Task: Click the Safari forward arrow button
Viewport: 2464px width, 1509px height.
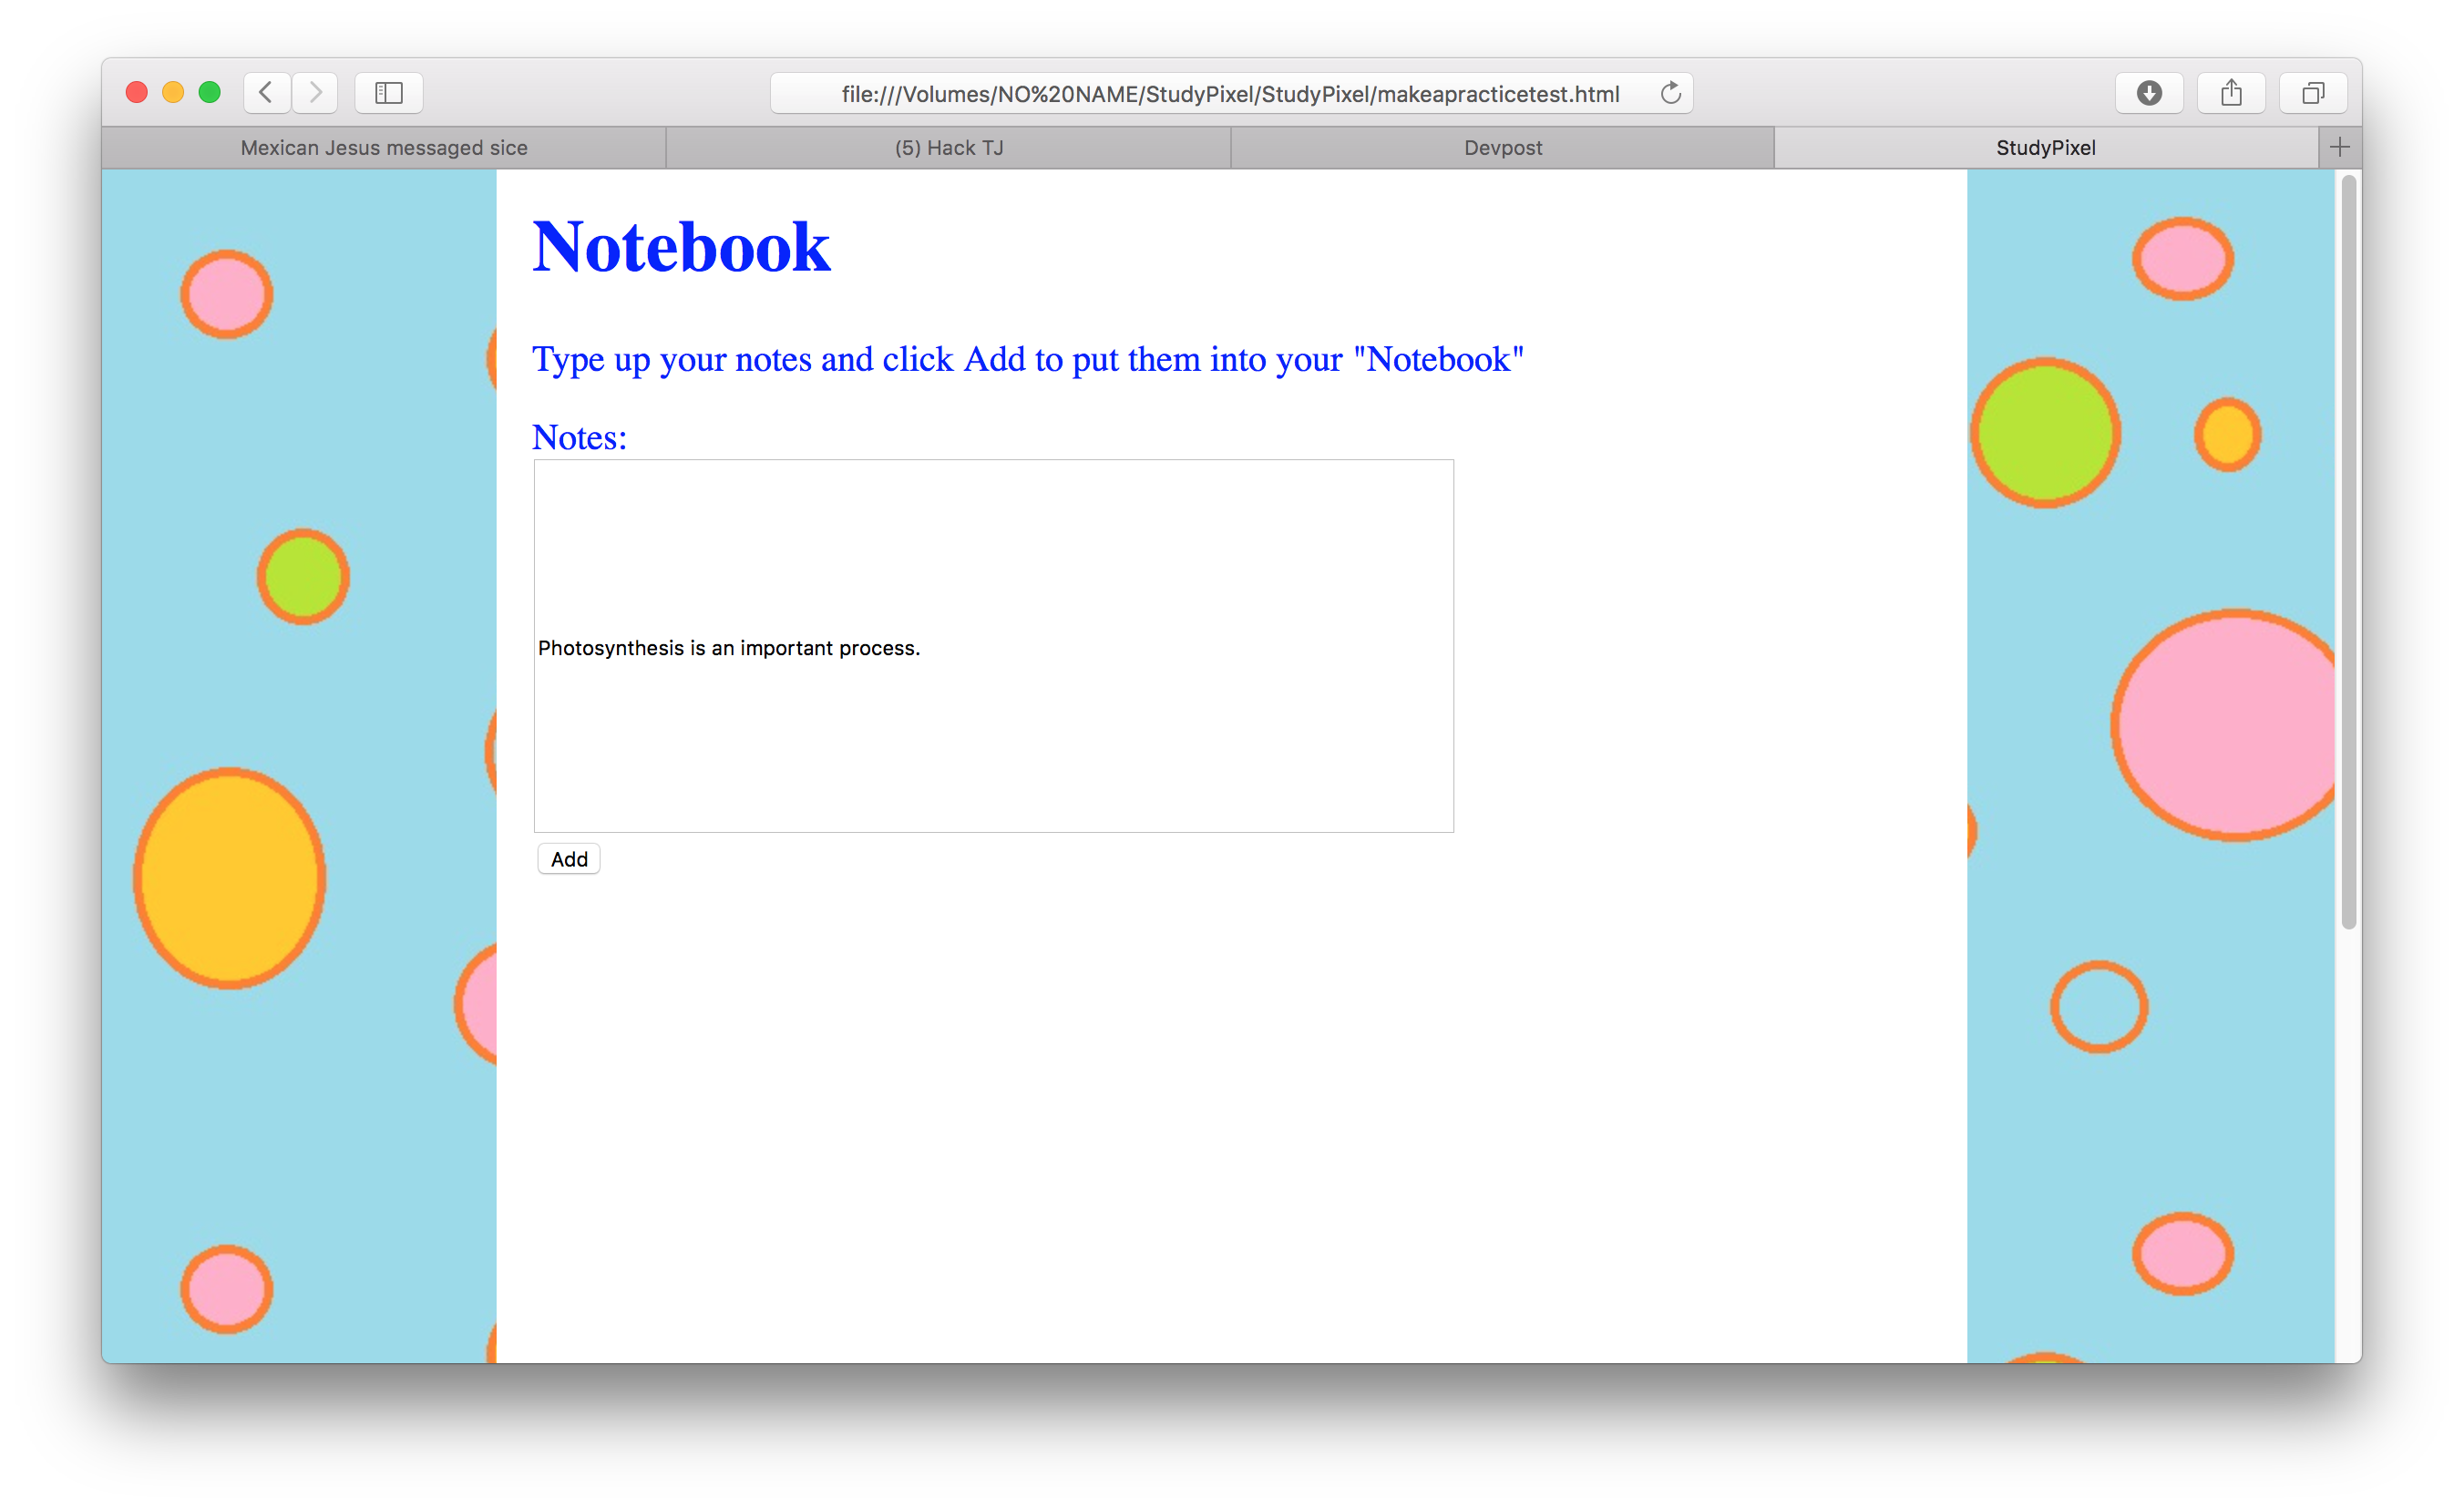Action: pos(315,93)
